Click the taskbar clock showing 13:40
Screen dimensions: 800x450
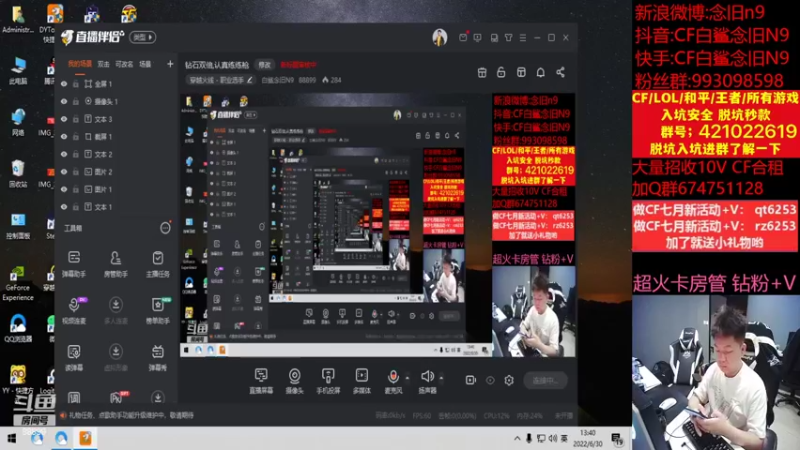(x=587, y=438)
